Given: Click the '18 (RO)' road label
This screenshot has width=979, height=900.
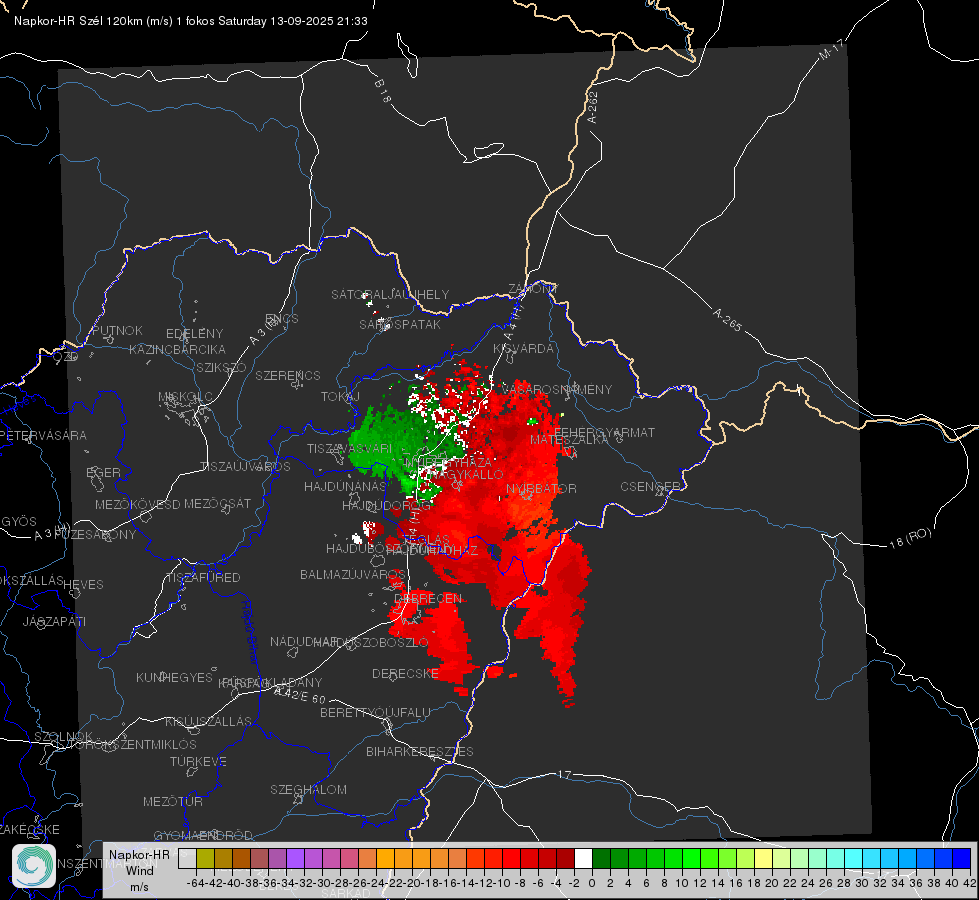Looking at the screenshot, I should (x=910, y=538).
